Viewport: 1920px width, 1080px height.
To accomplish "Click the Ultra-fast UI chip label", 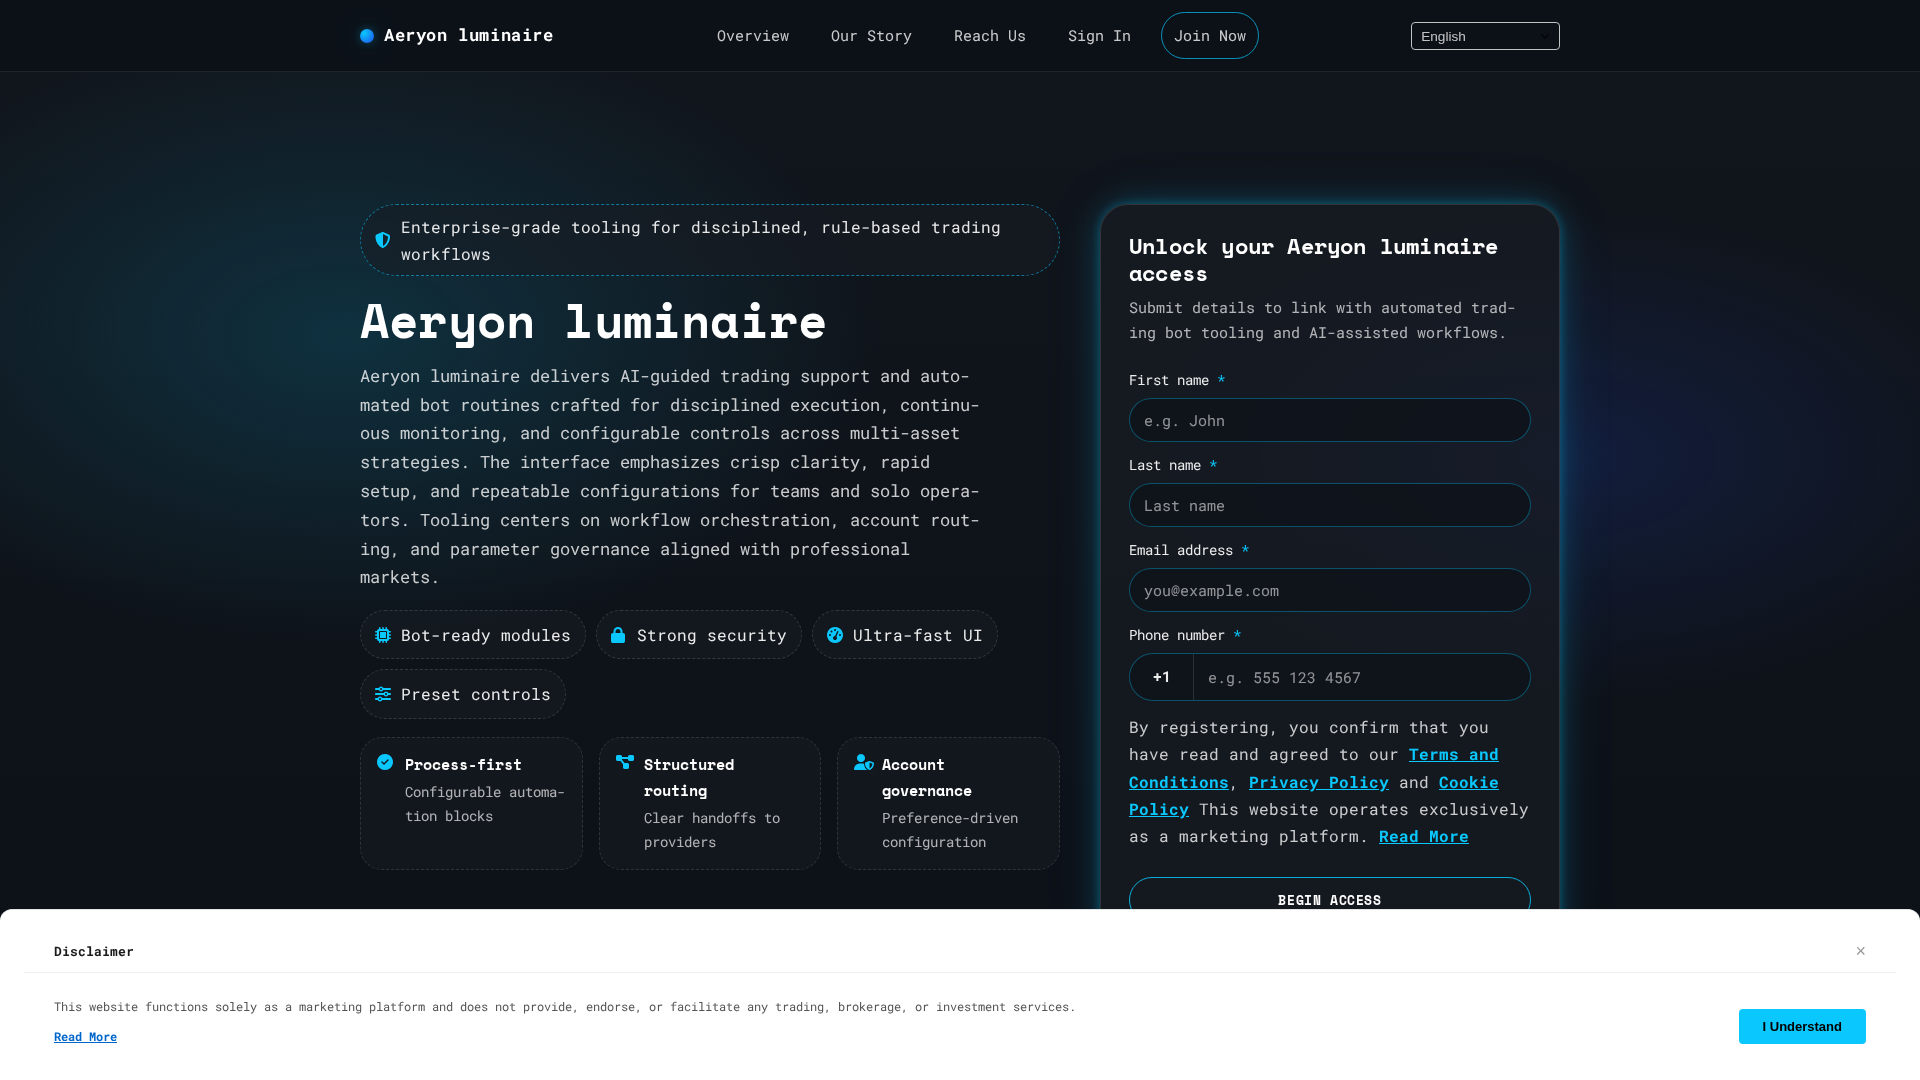I will tap(918, 635).
